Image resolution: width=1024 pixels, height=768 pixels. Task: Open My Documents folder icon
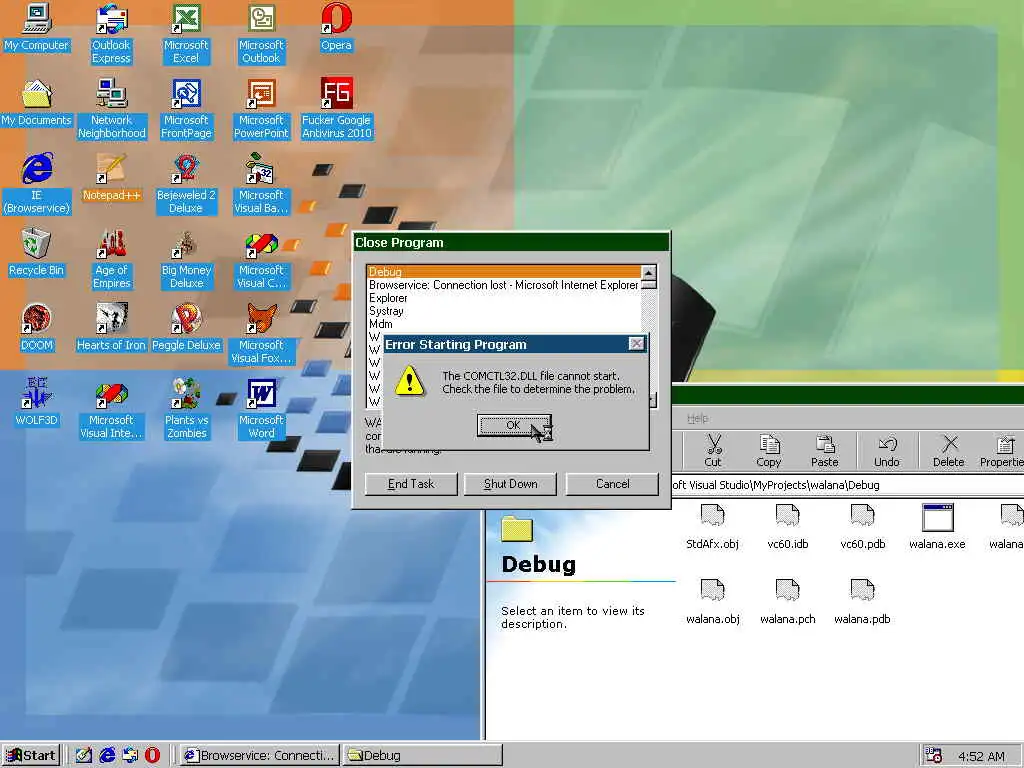[x=37, y=103]
